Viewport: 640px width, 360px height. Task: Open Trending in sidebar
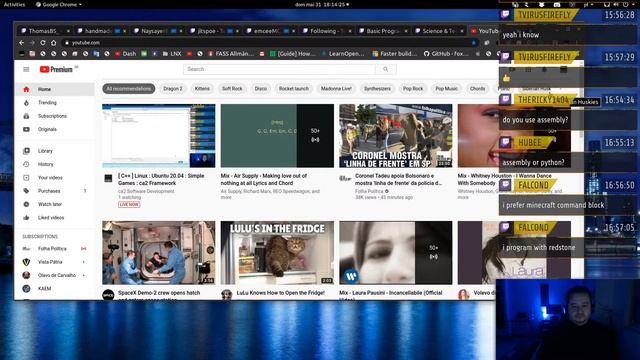[55, 102]
